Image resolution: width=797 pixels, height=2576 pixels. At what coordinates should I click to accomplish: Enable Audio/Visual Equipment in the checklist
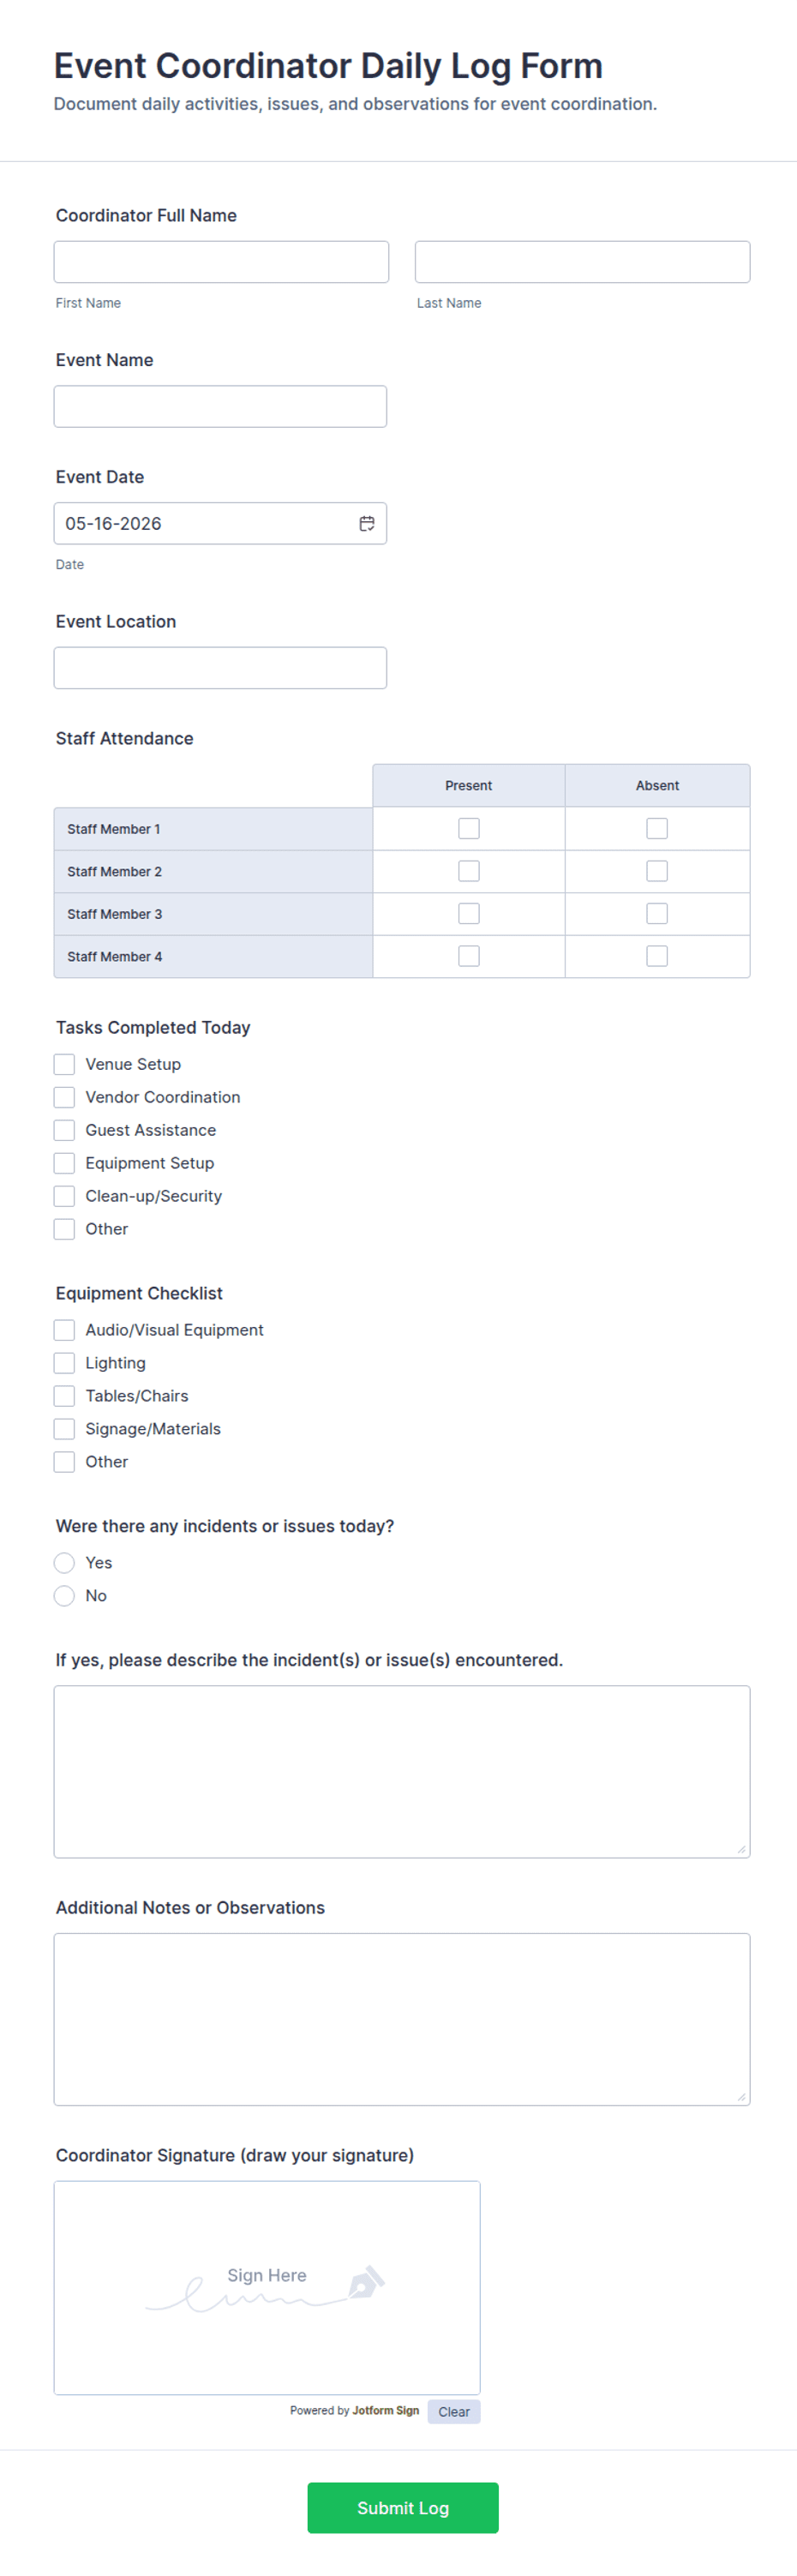tap(64, 1330)
